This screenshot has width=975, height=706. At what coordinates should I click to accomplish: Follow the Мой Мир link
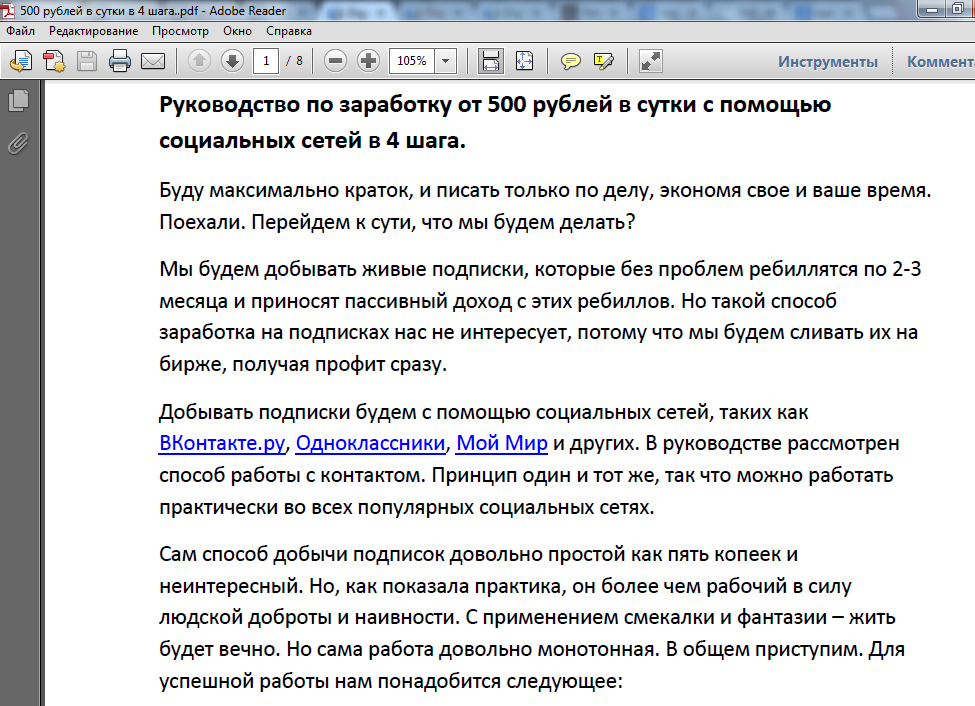click(502, 443)
